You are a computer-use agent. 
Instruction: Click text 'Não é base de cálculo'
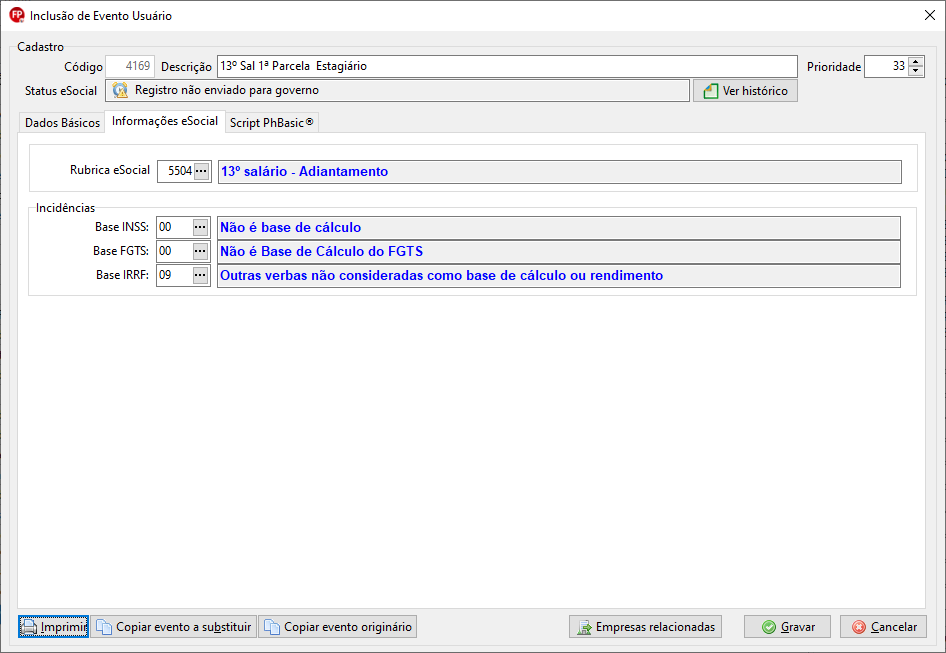[291, 228]
